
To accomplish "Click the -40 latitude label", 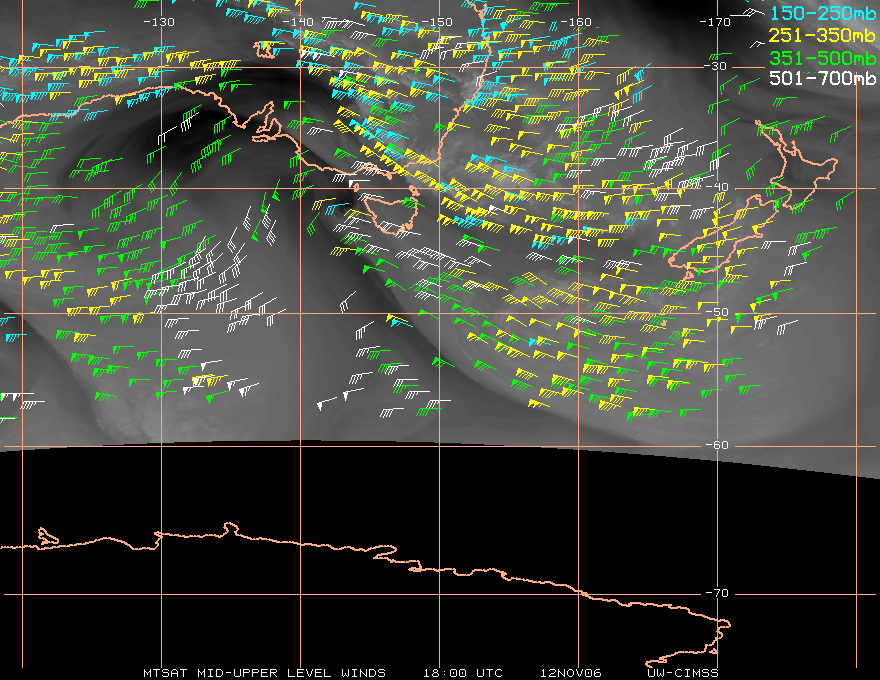I will point(717,187).
